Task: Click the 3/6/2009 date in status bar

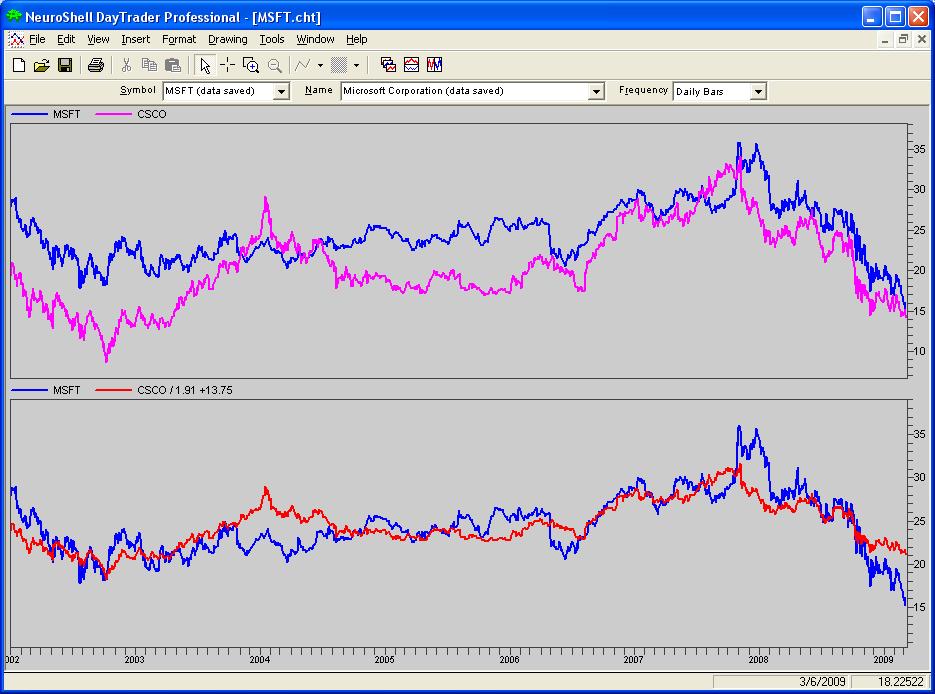Action: pos(822,681)
